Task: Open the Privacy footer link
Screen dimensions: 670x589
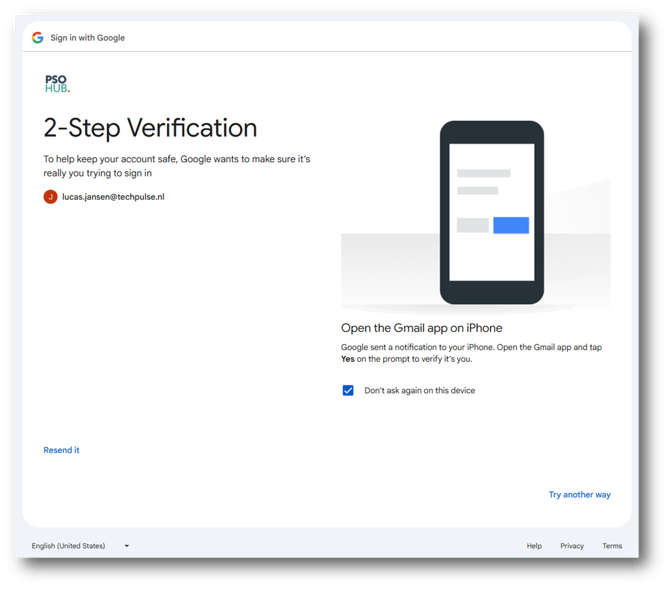Action: click(572, 546)
